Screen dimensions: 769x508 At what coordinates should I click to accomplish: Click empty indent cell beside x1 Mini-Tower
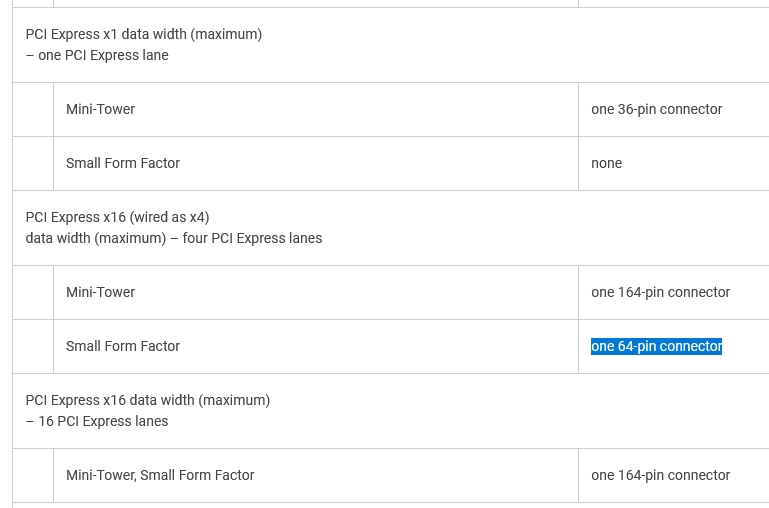click(33, 109)
